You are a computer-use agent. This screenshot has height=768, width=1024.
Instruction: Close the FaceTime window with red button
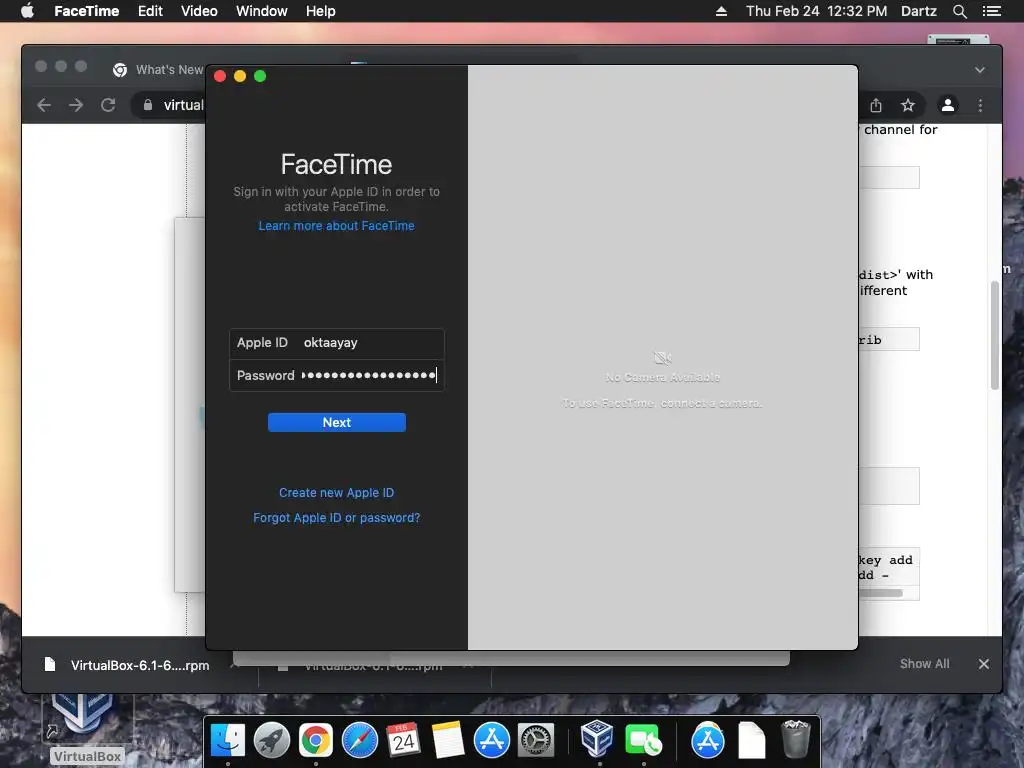click(x=220, y=76)
